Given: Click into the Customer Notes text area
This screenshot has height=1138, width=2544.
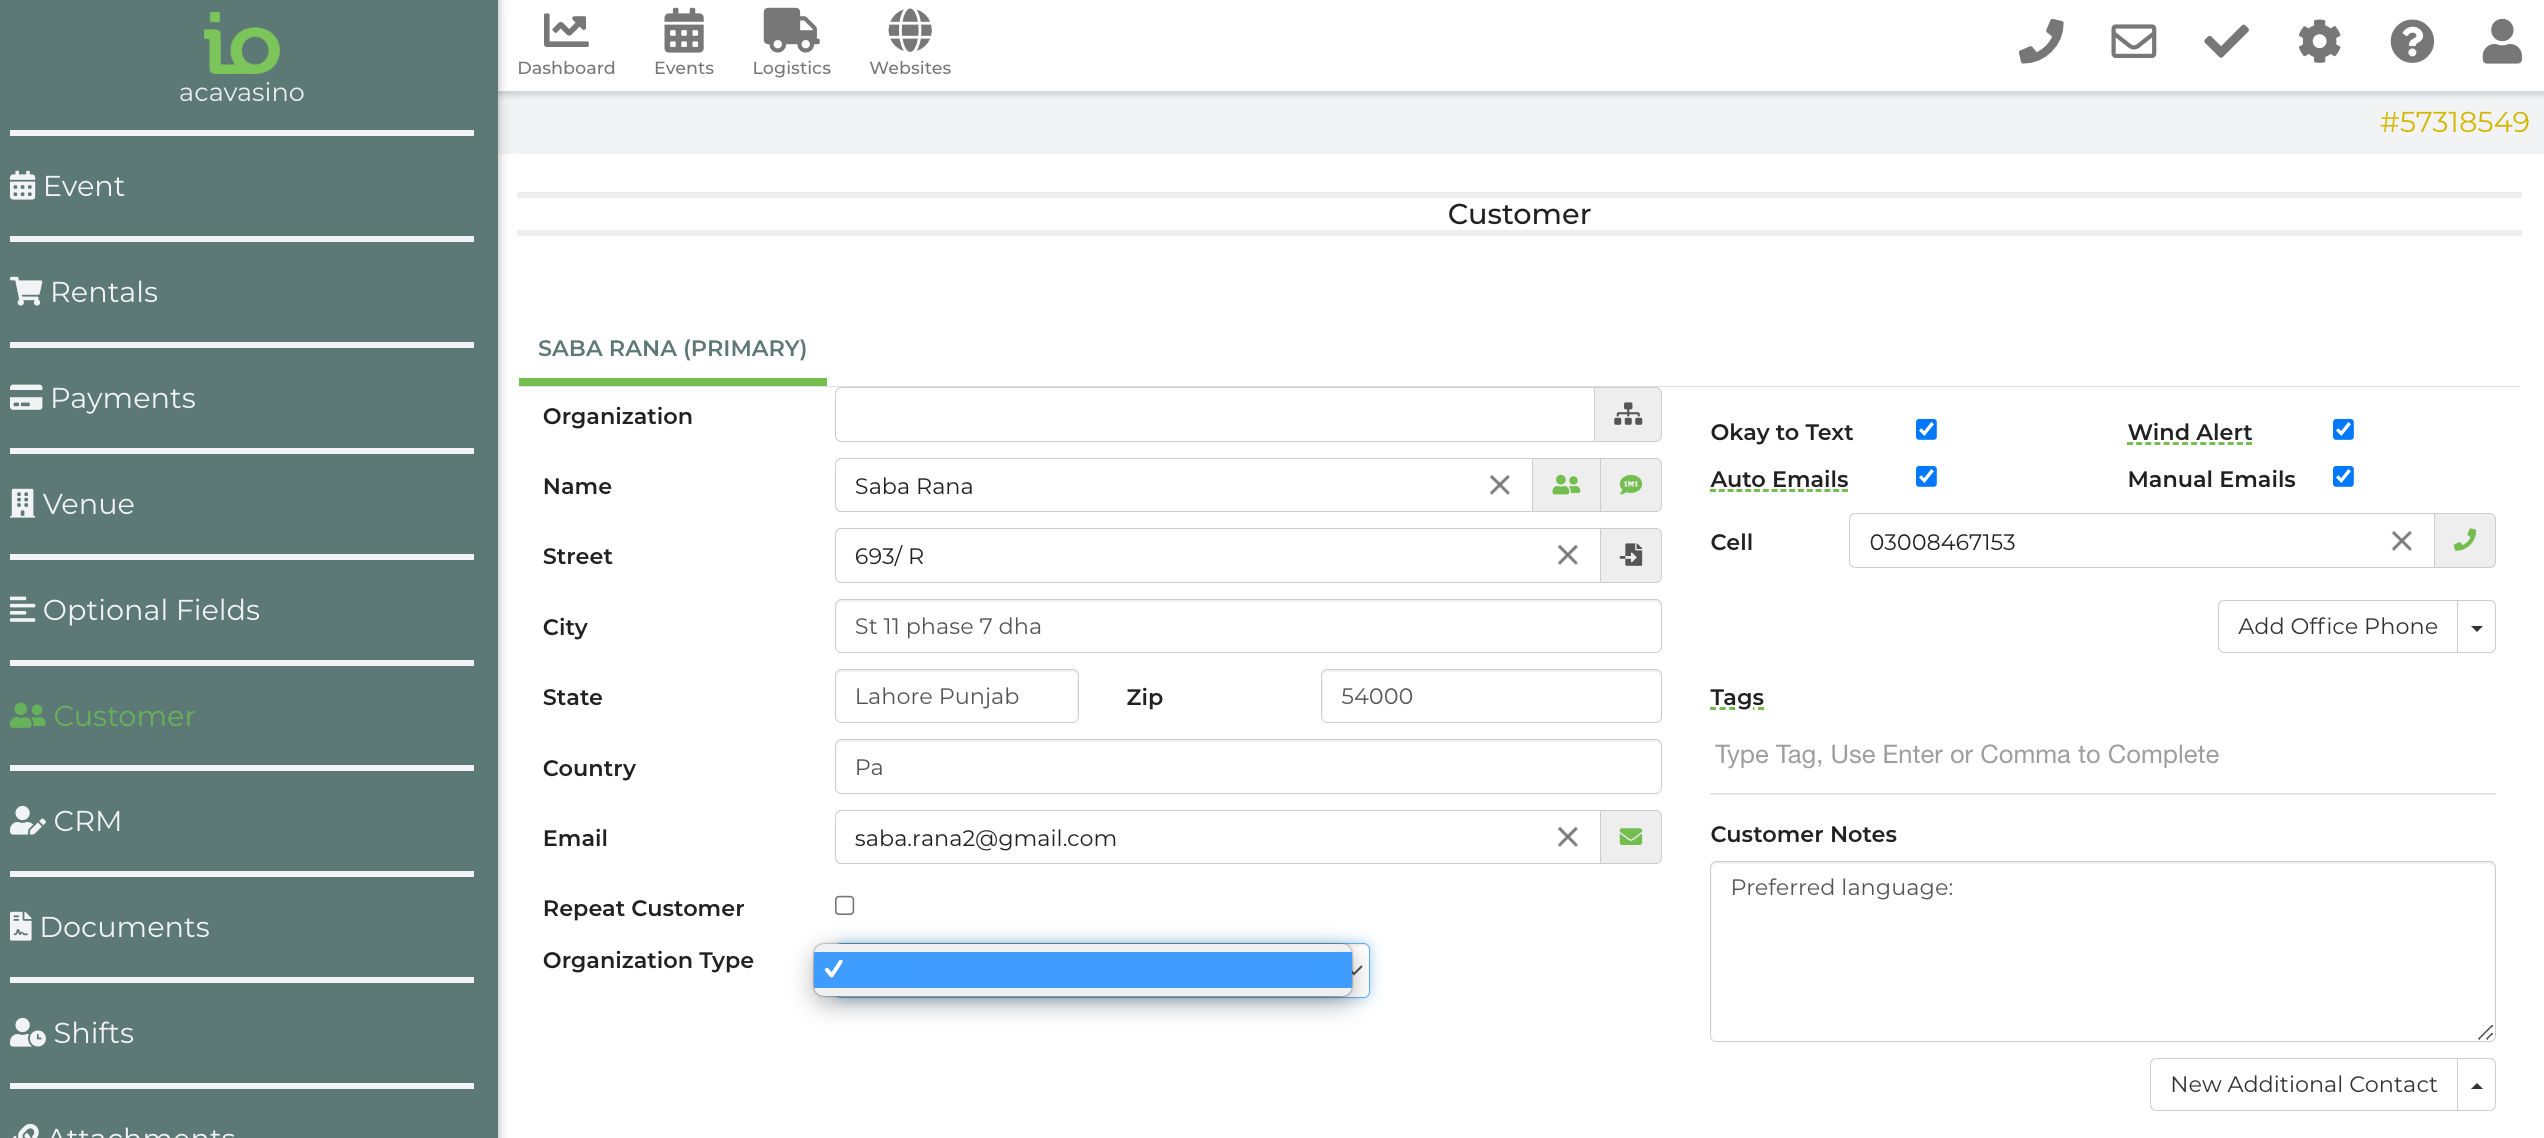Looking at the screenshot, I should pyautogui.click(x=2102, y=950).
